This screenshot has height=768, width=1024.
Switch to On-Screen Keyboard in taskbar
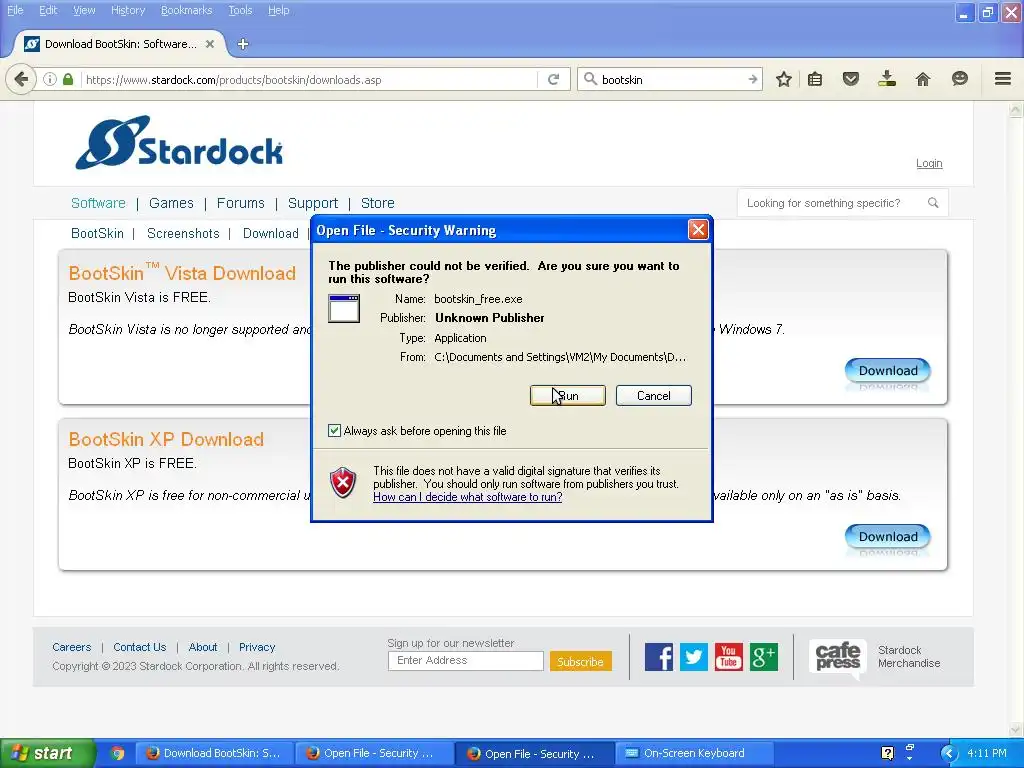695,753
